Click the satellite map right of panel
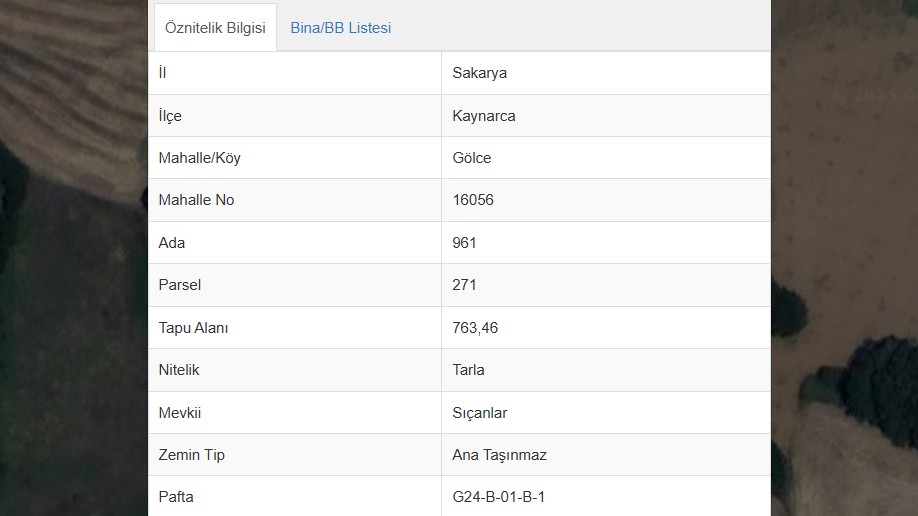Screen dimensions: 918x516 (x=844, y=258)
